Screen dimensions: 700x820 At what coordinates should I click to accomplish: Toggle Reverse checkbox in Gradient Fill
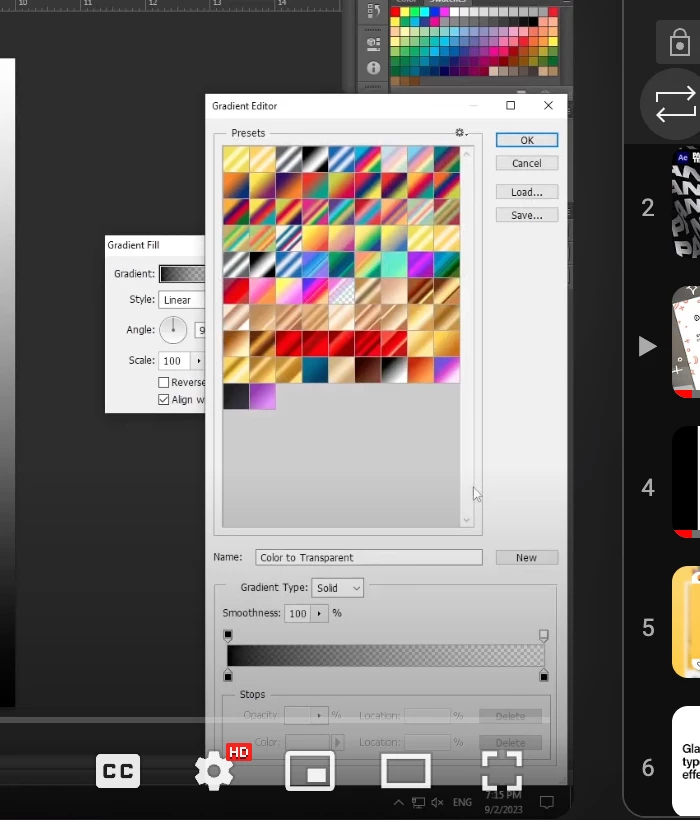click(164, 382)
